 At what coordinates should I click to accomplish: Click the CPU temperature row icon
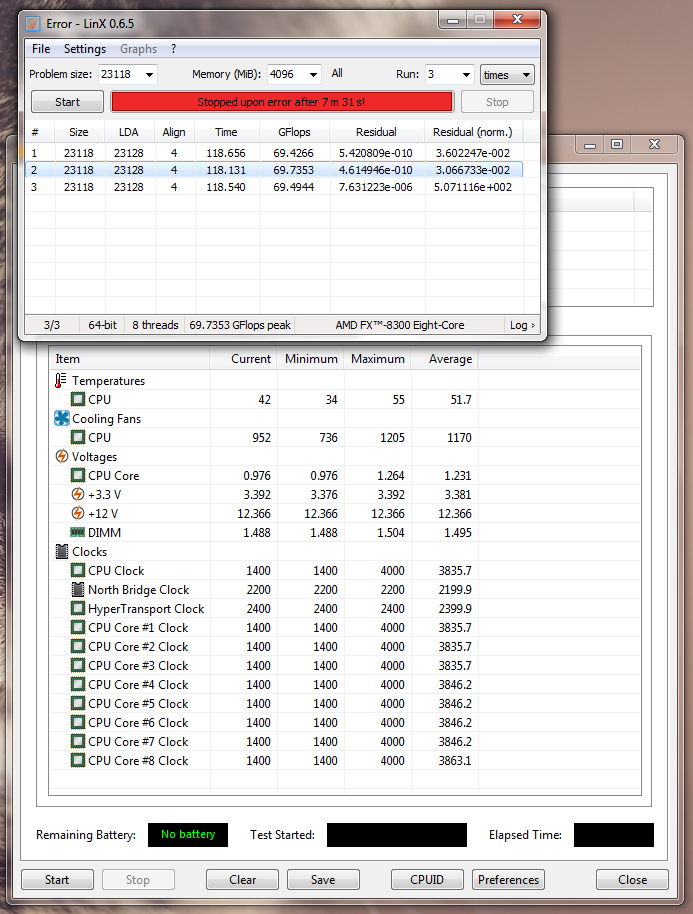(78, 399)
